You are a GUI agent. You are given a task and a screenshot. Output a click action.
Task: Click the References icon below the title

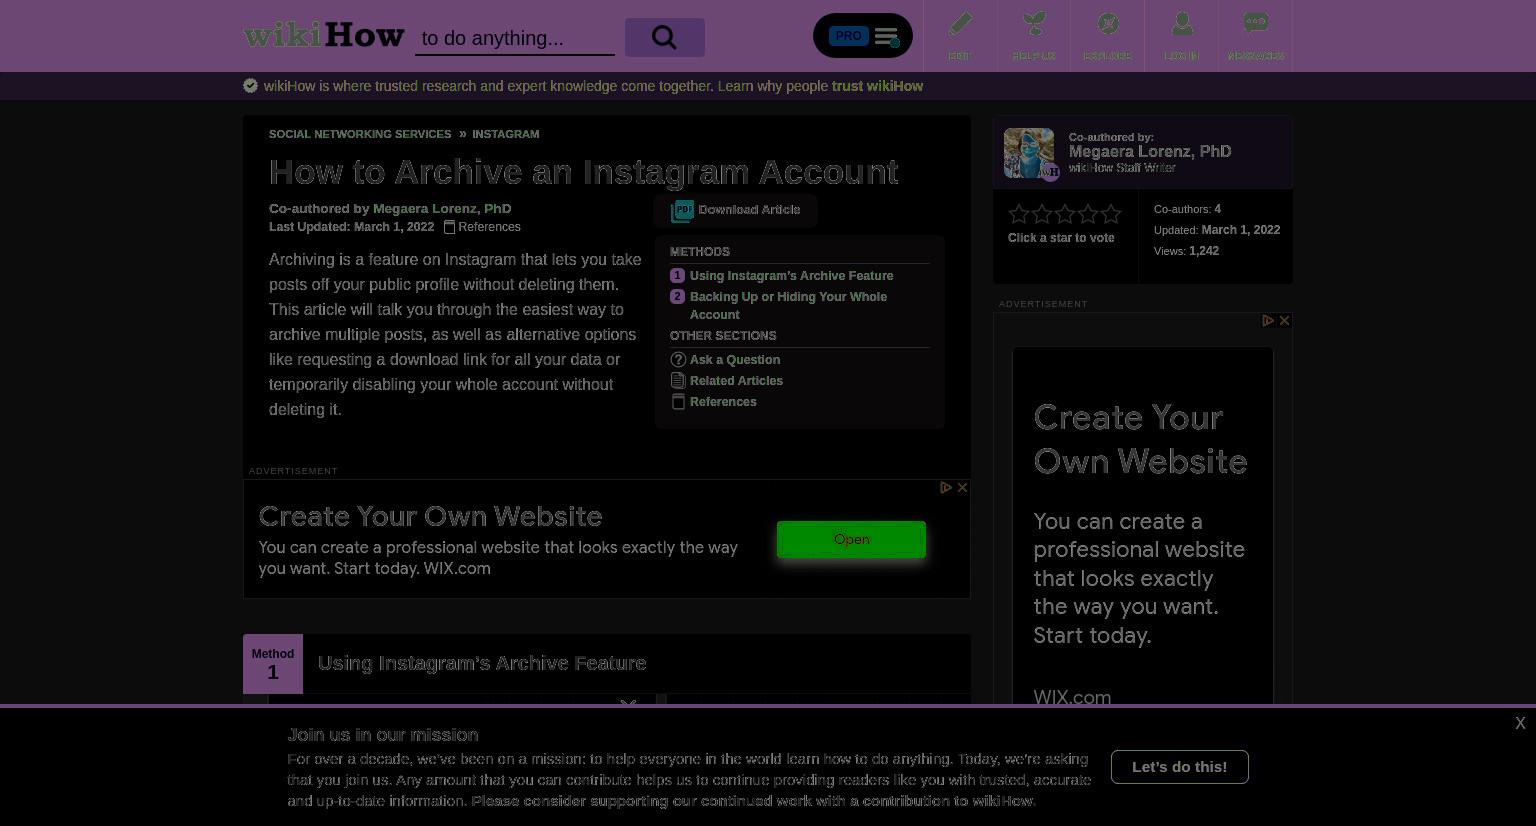[x=449, y=227]
